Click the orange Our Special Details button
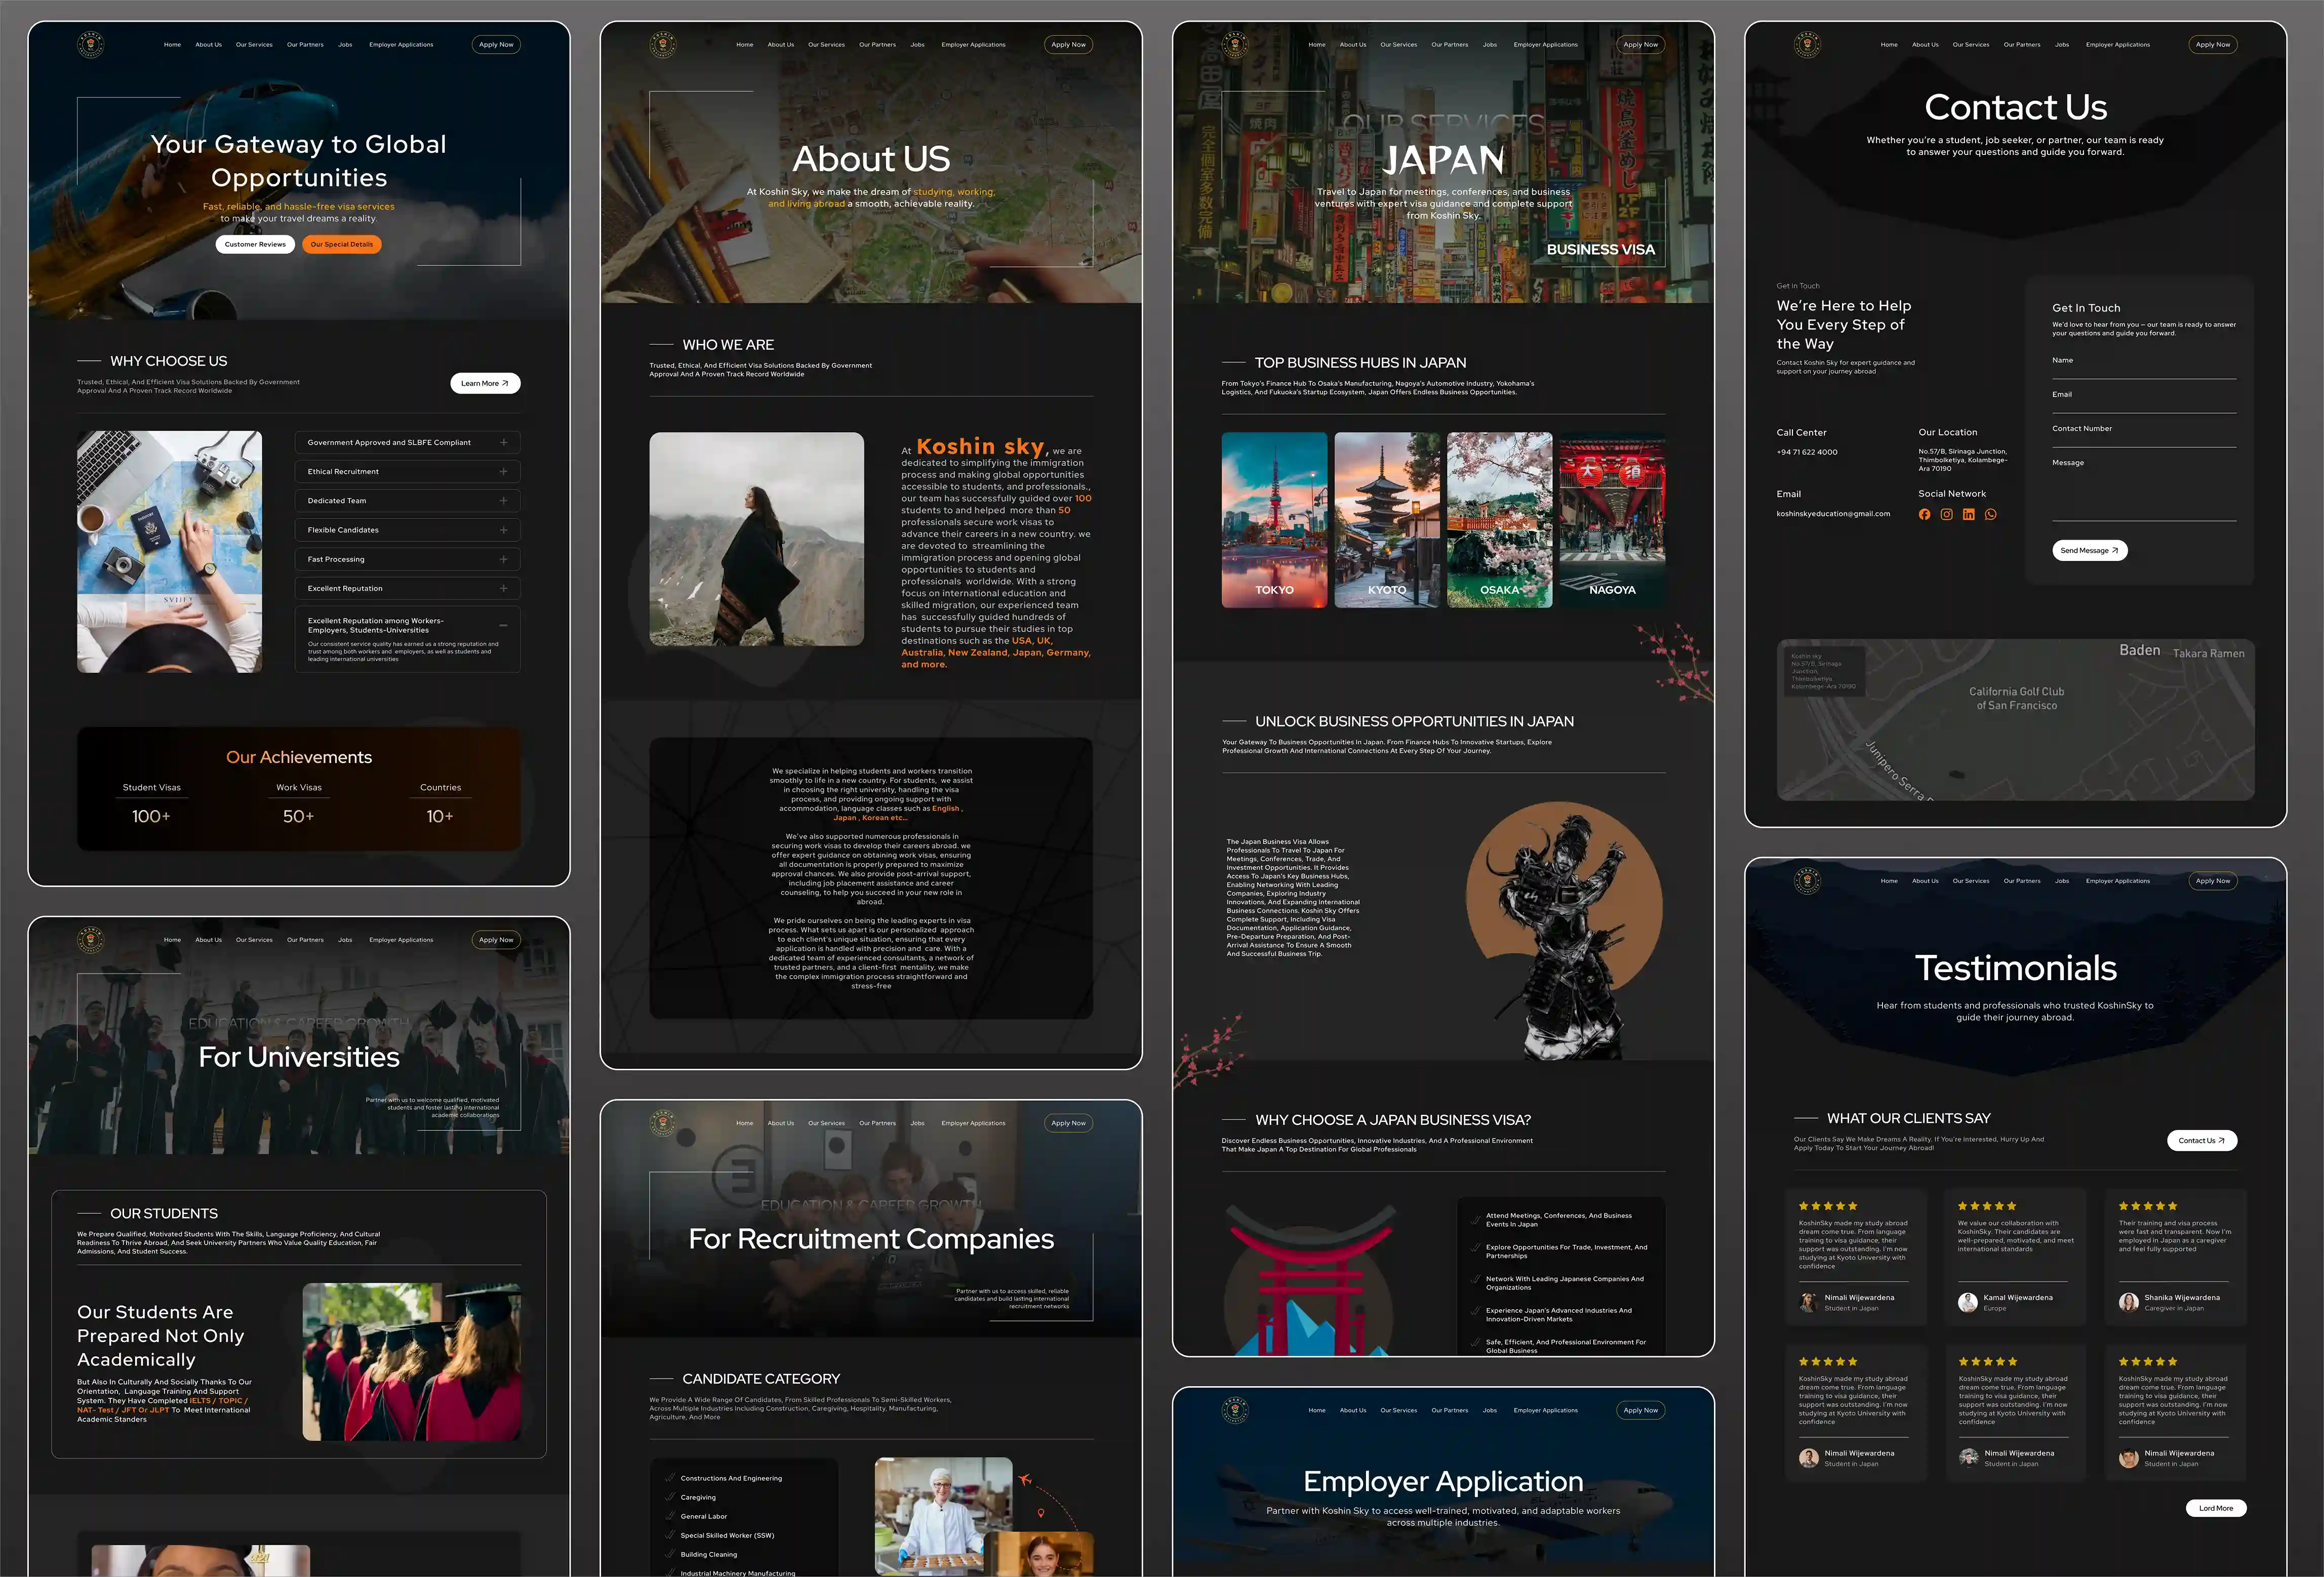2324x1577 pixels. pos(341,244)
